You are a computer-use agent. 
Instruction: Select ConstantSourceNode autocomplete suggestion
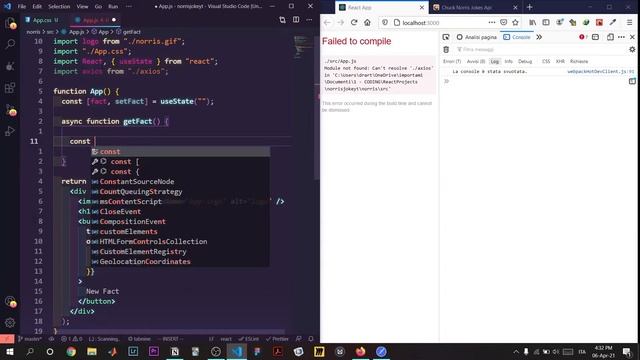[x=180, y=182]
